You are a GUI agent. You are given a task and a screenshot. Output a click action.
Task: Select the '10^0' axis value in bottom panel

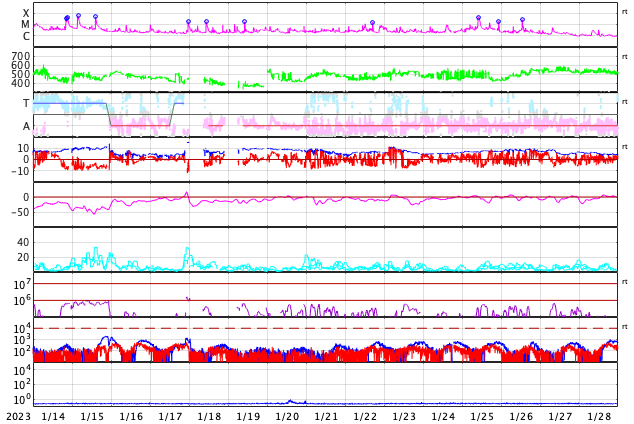(x=22, y=400)
